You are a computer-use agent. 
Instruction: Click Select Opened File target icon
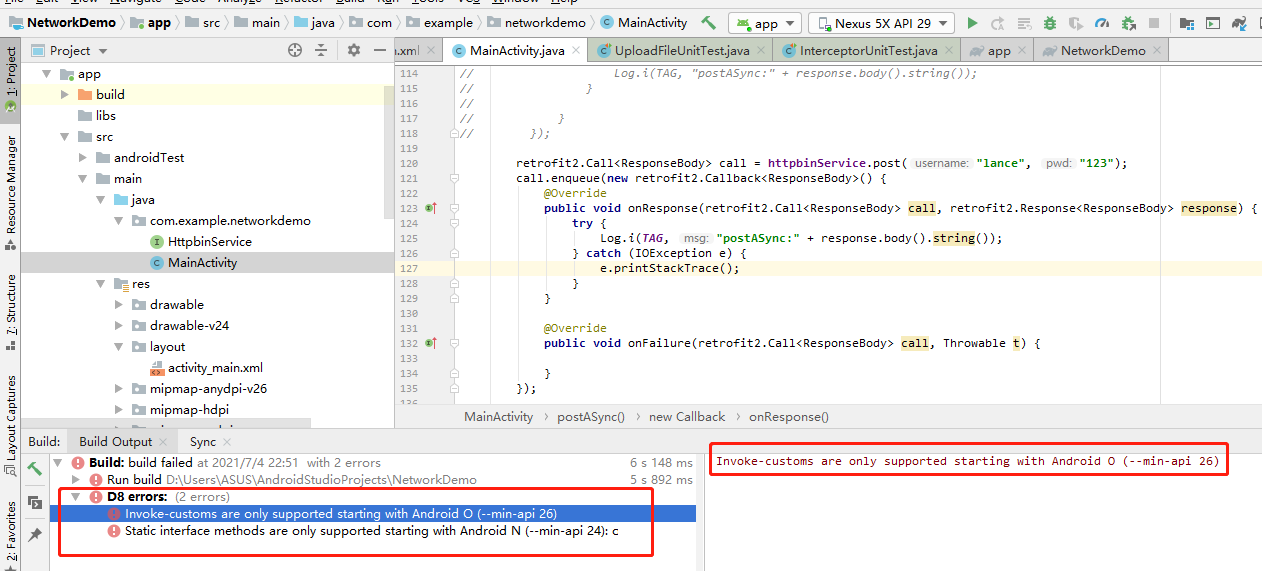pyautogui.click(x=294, y=50)
